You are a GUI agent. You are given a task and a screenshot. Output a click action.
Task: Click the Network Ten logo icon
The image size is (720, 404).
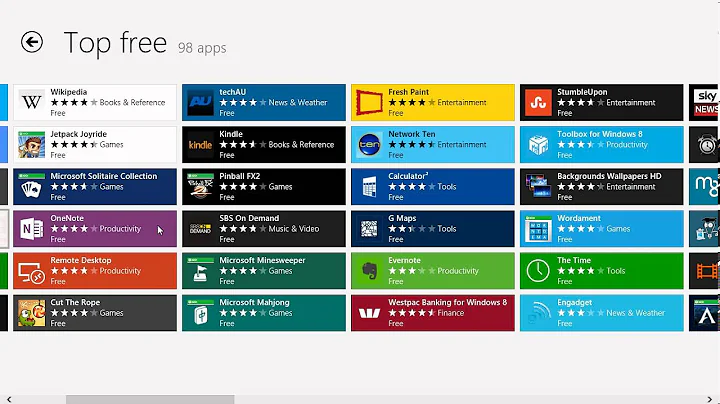tap(370, 145)
